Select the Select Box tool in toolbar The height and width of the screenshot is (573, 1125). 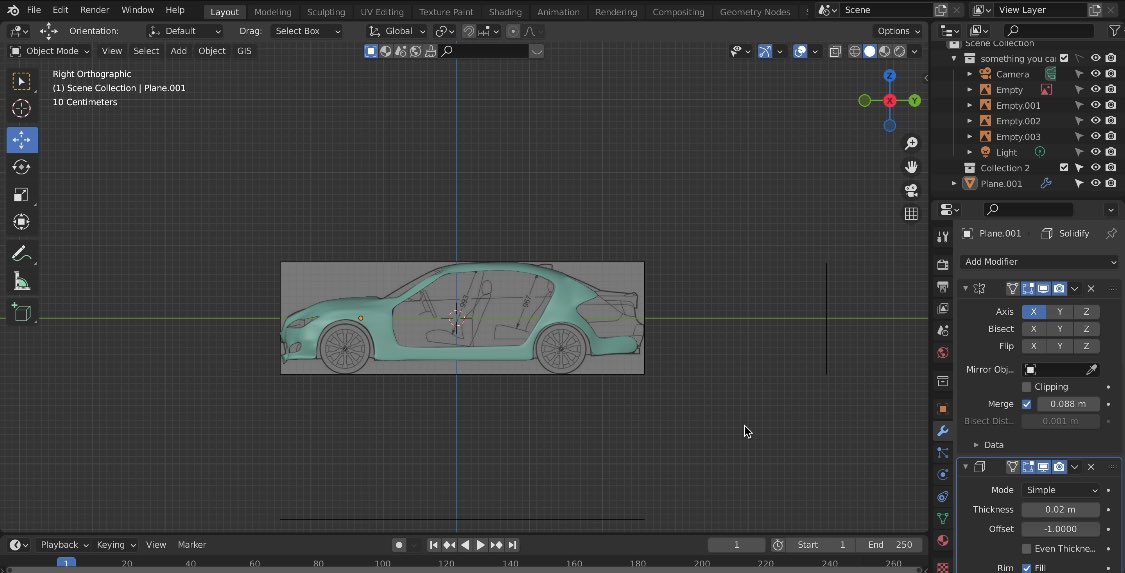pos(22,82)
